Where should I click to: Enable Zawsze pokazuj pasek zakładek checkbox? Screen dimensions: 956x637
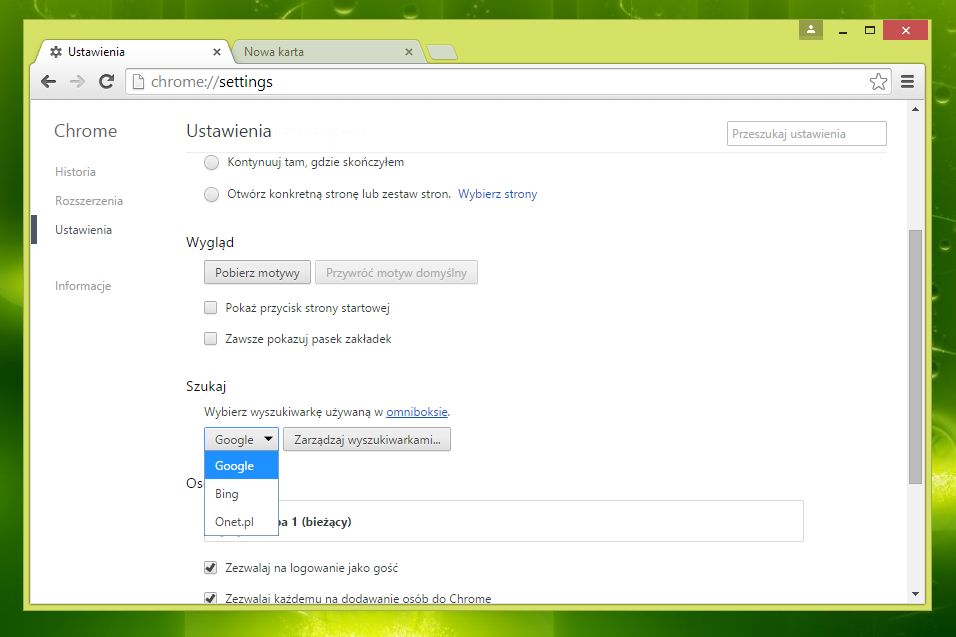tap(210, 339)
